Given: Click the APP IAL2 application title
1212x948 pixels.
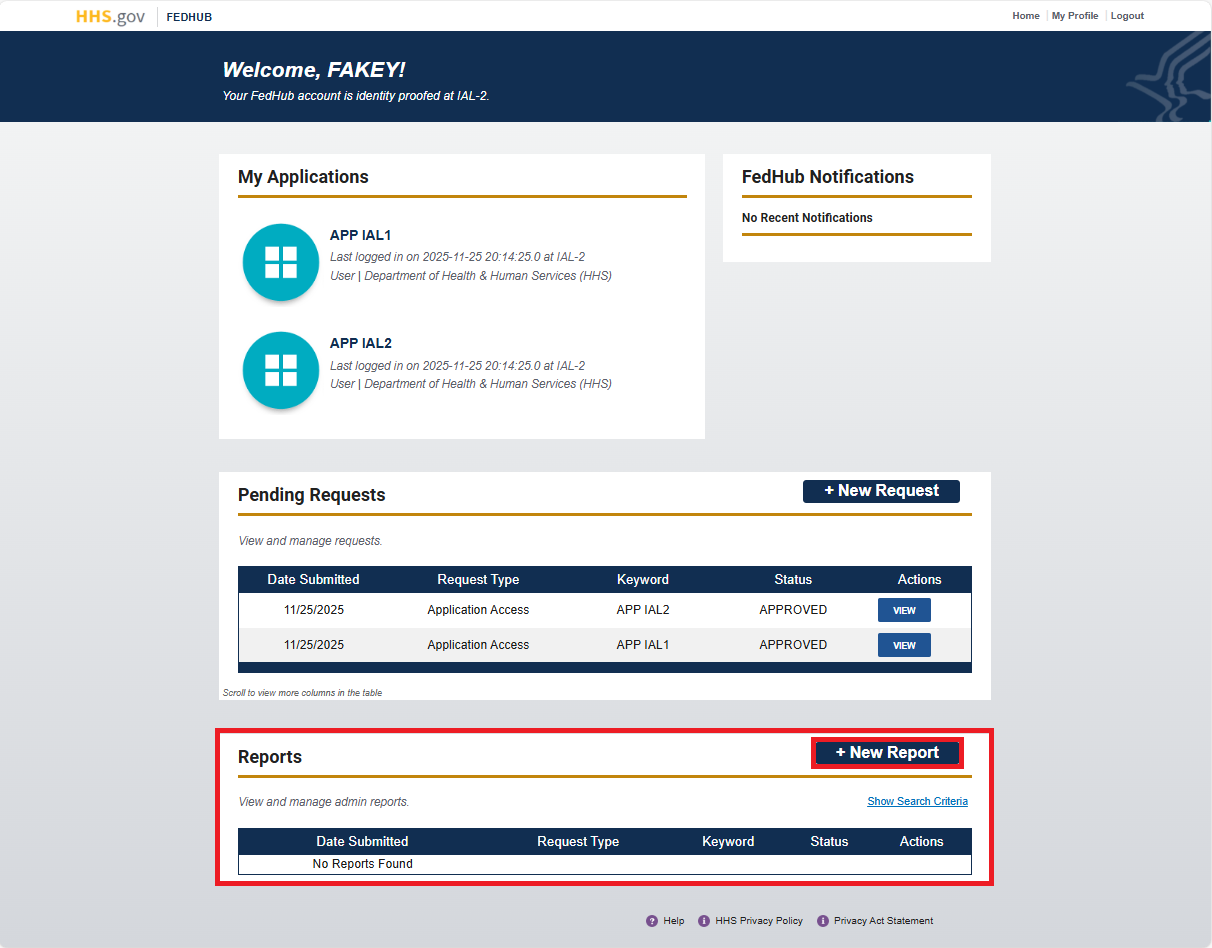Looking at the screenshot, I should 361,343.
